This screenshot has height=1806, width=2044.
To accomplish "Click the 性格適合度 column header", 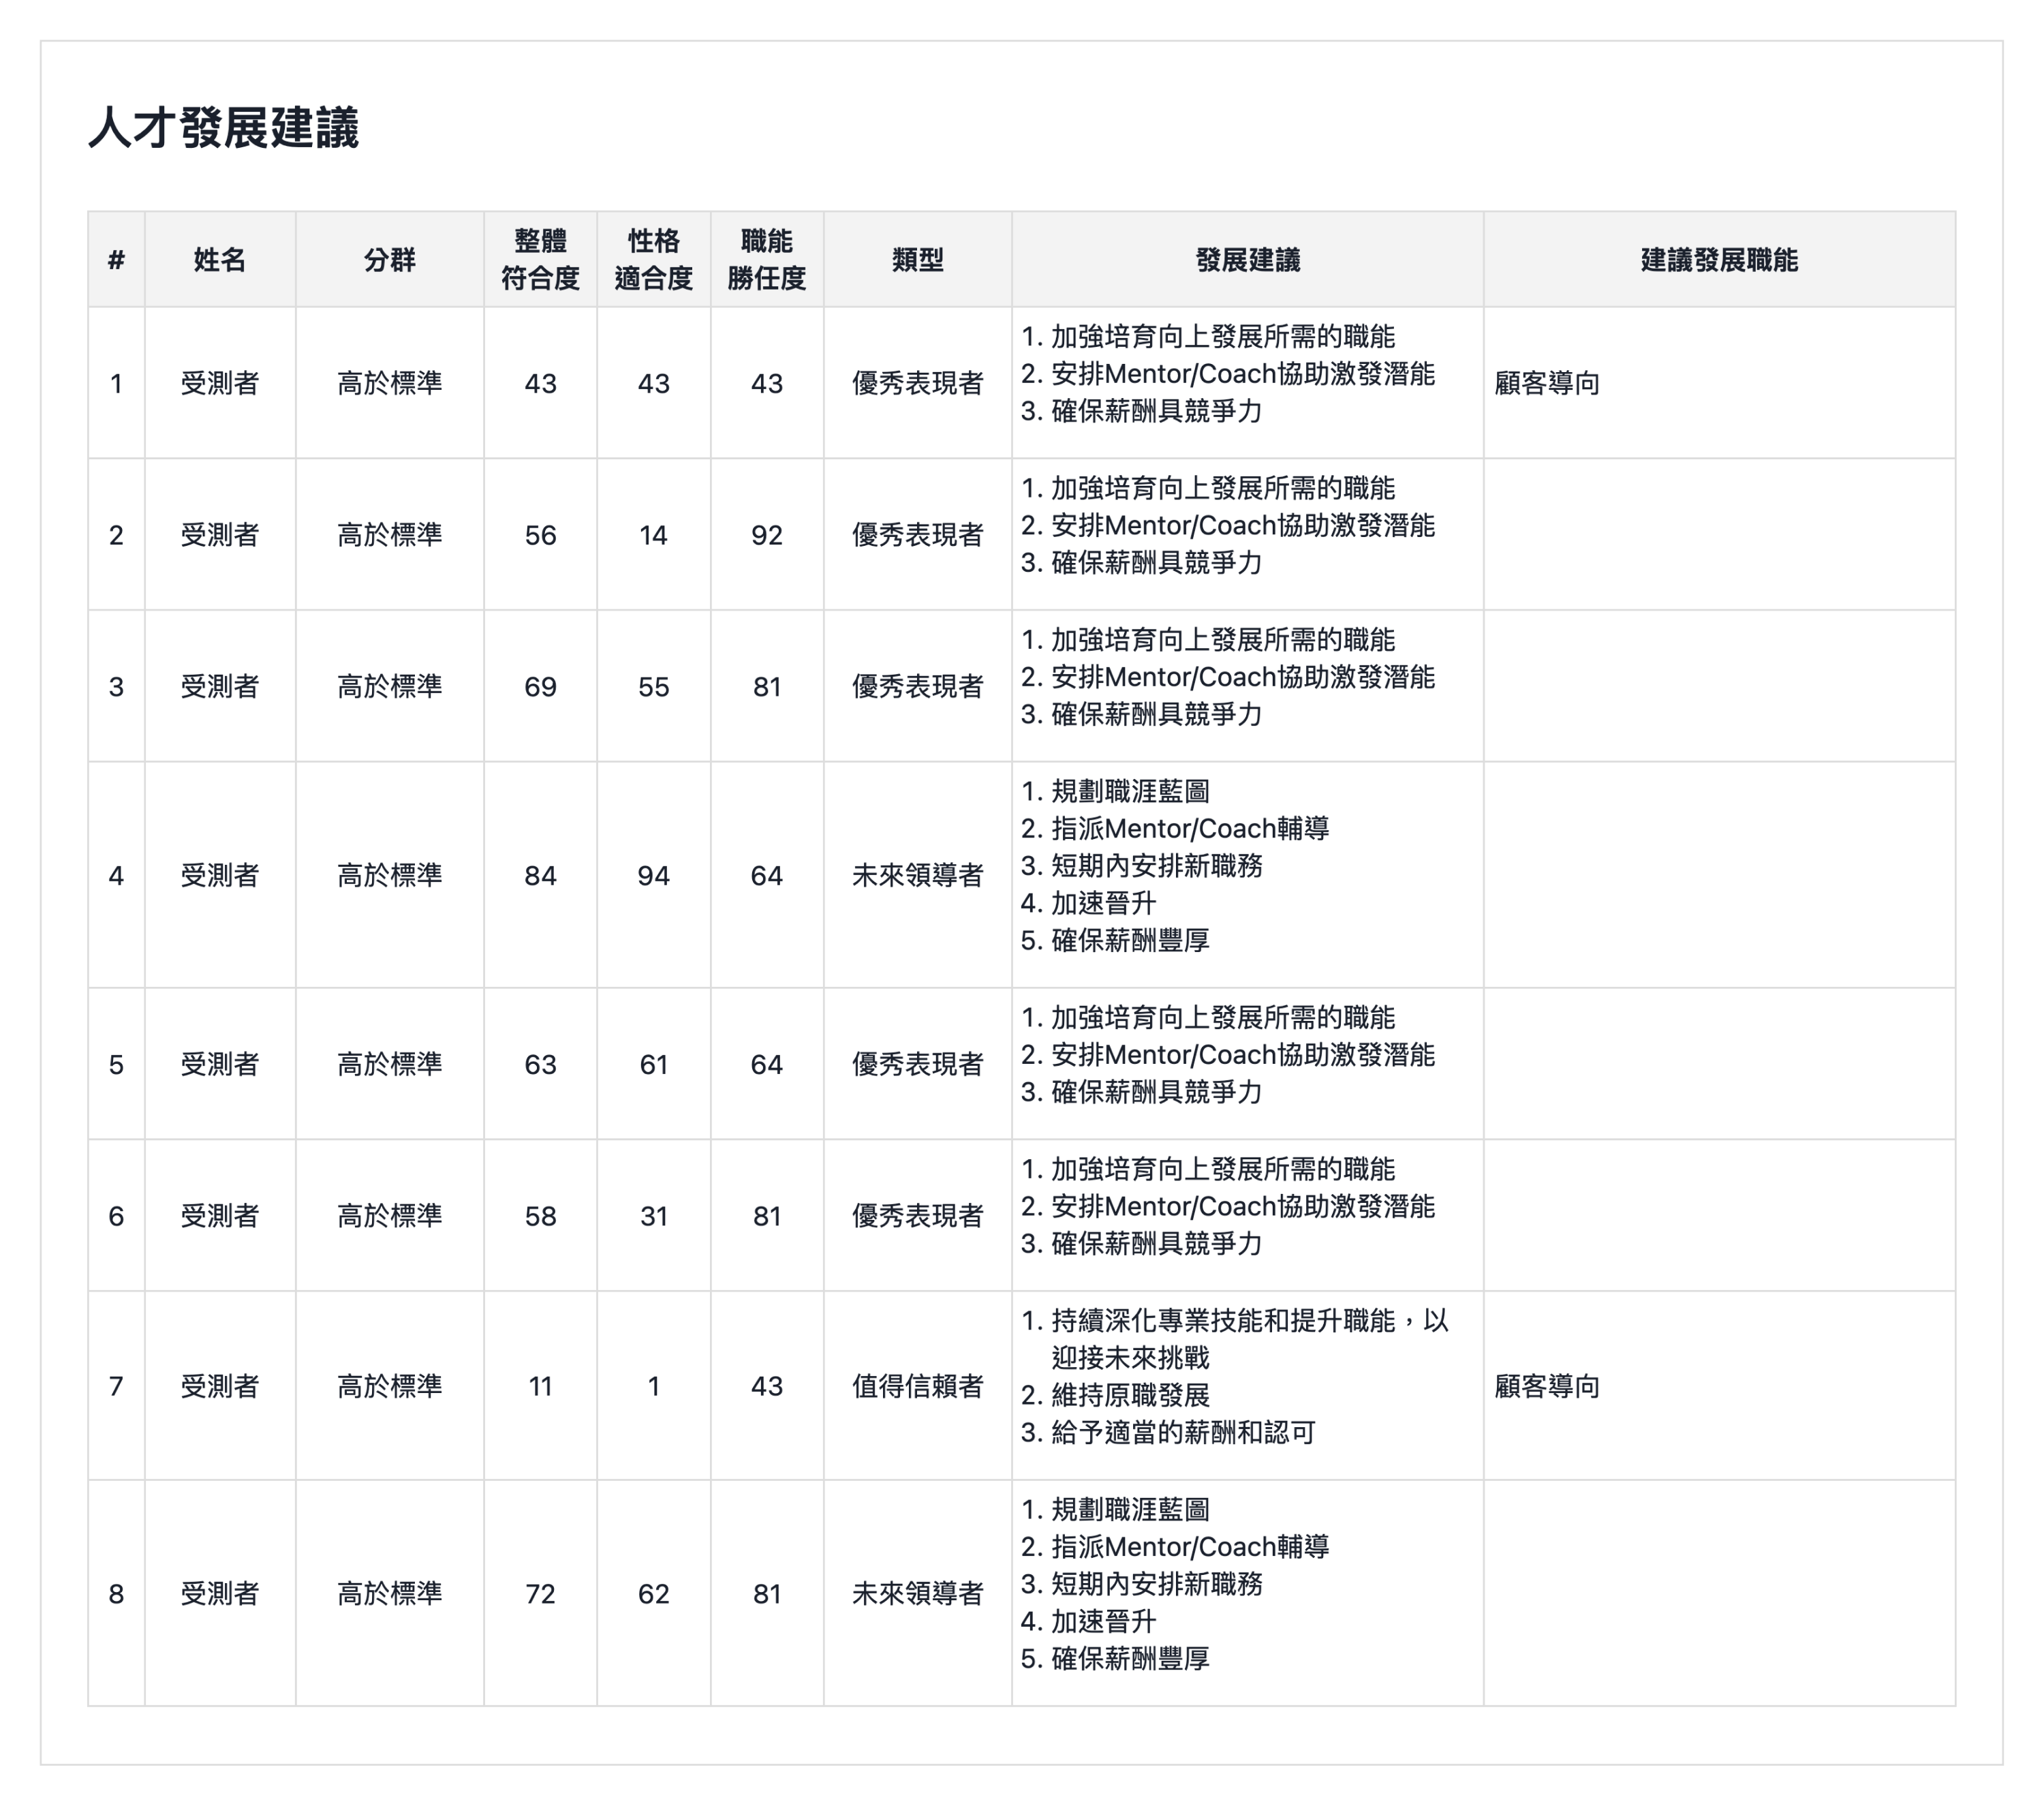I will click(x=655, y=260).
